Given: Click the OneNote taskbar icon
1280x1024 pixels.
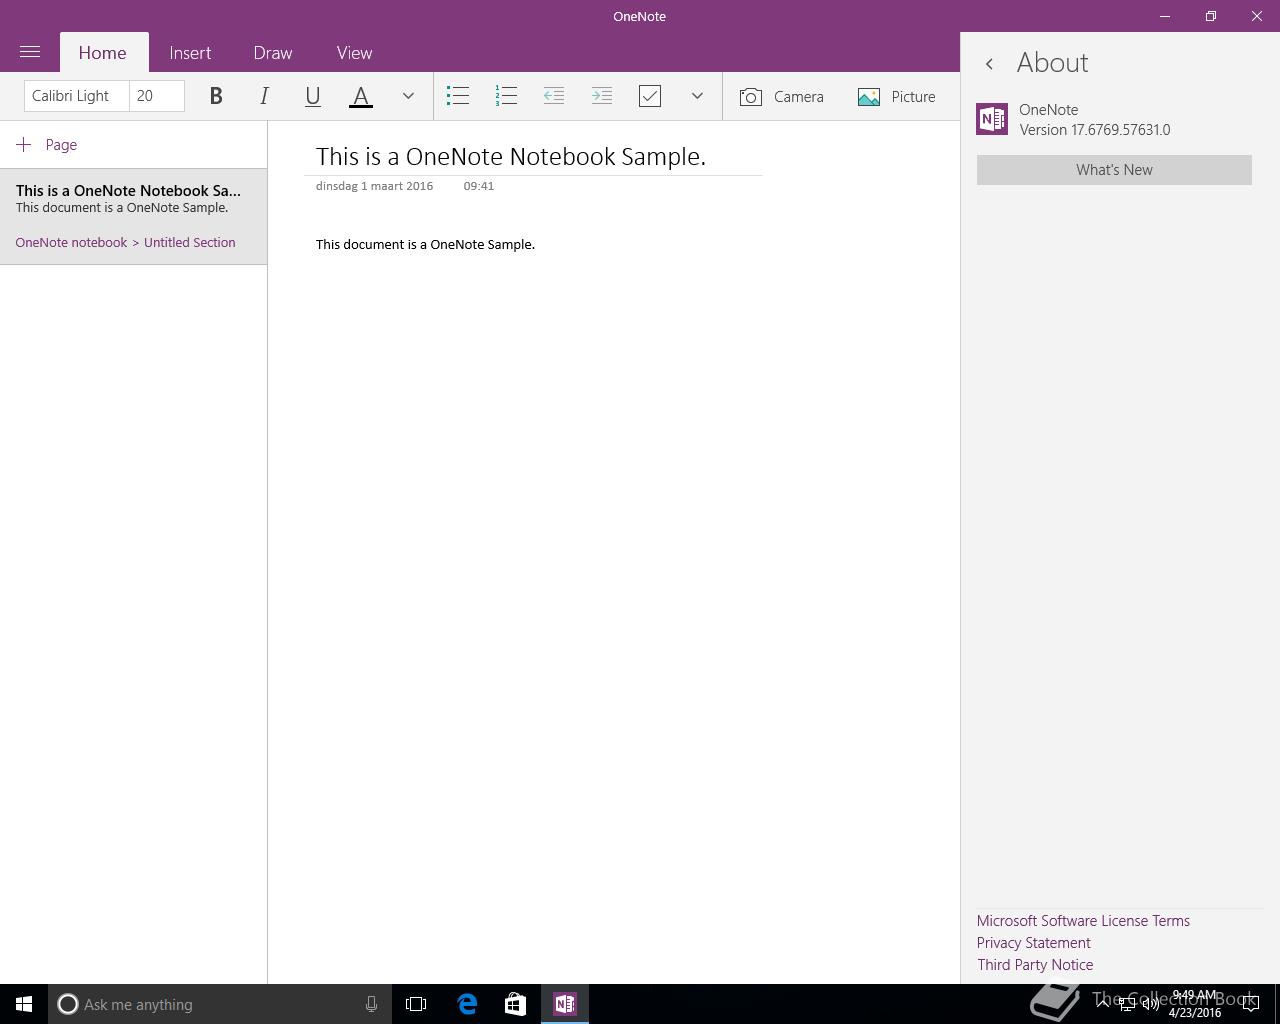Looking at the screenshot, I should click(x=565, y=1004).
